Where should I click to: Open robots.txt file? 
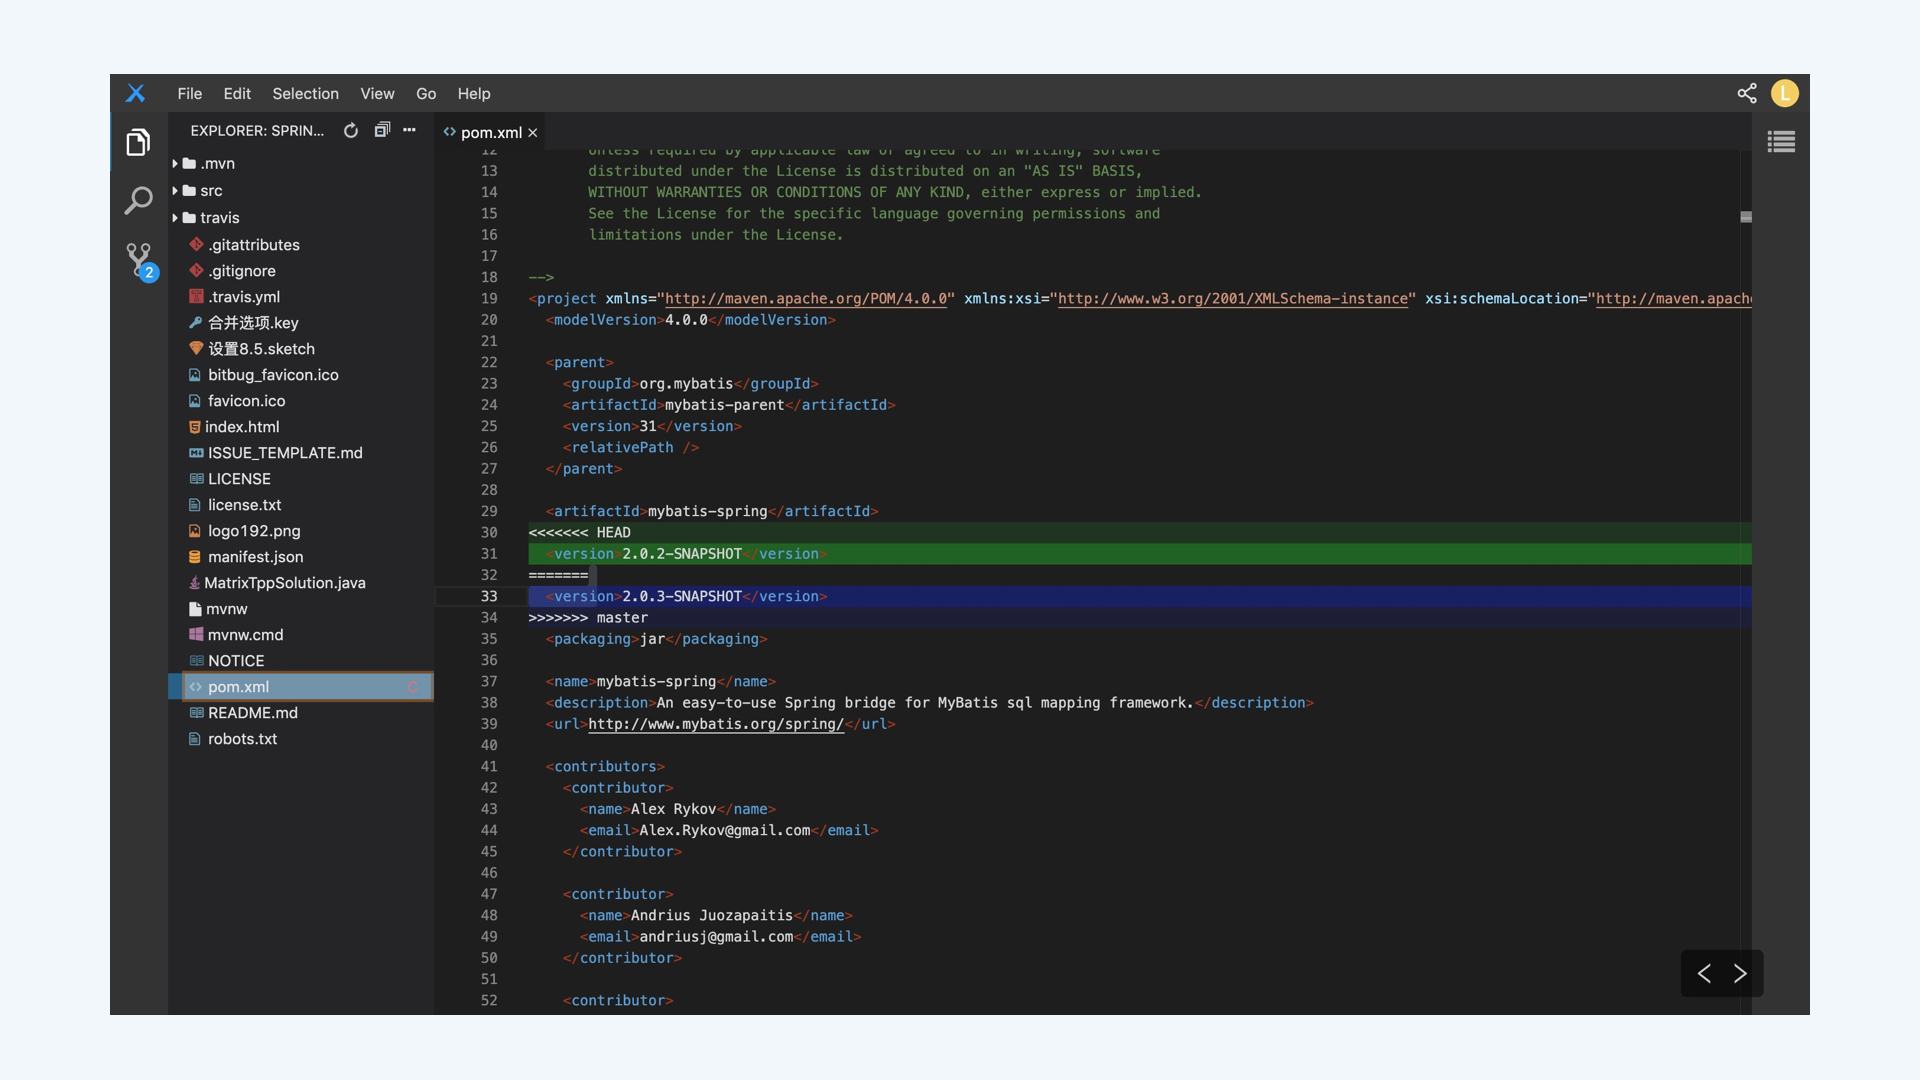(x=242, y=738)
